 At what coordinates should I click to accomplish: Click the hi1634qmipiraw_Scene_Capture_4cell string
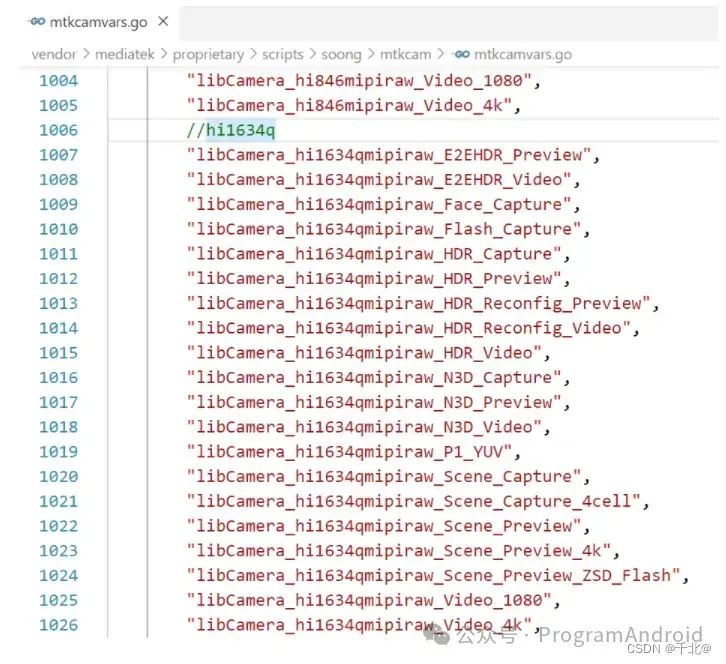tap(413, 501)
